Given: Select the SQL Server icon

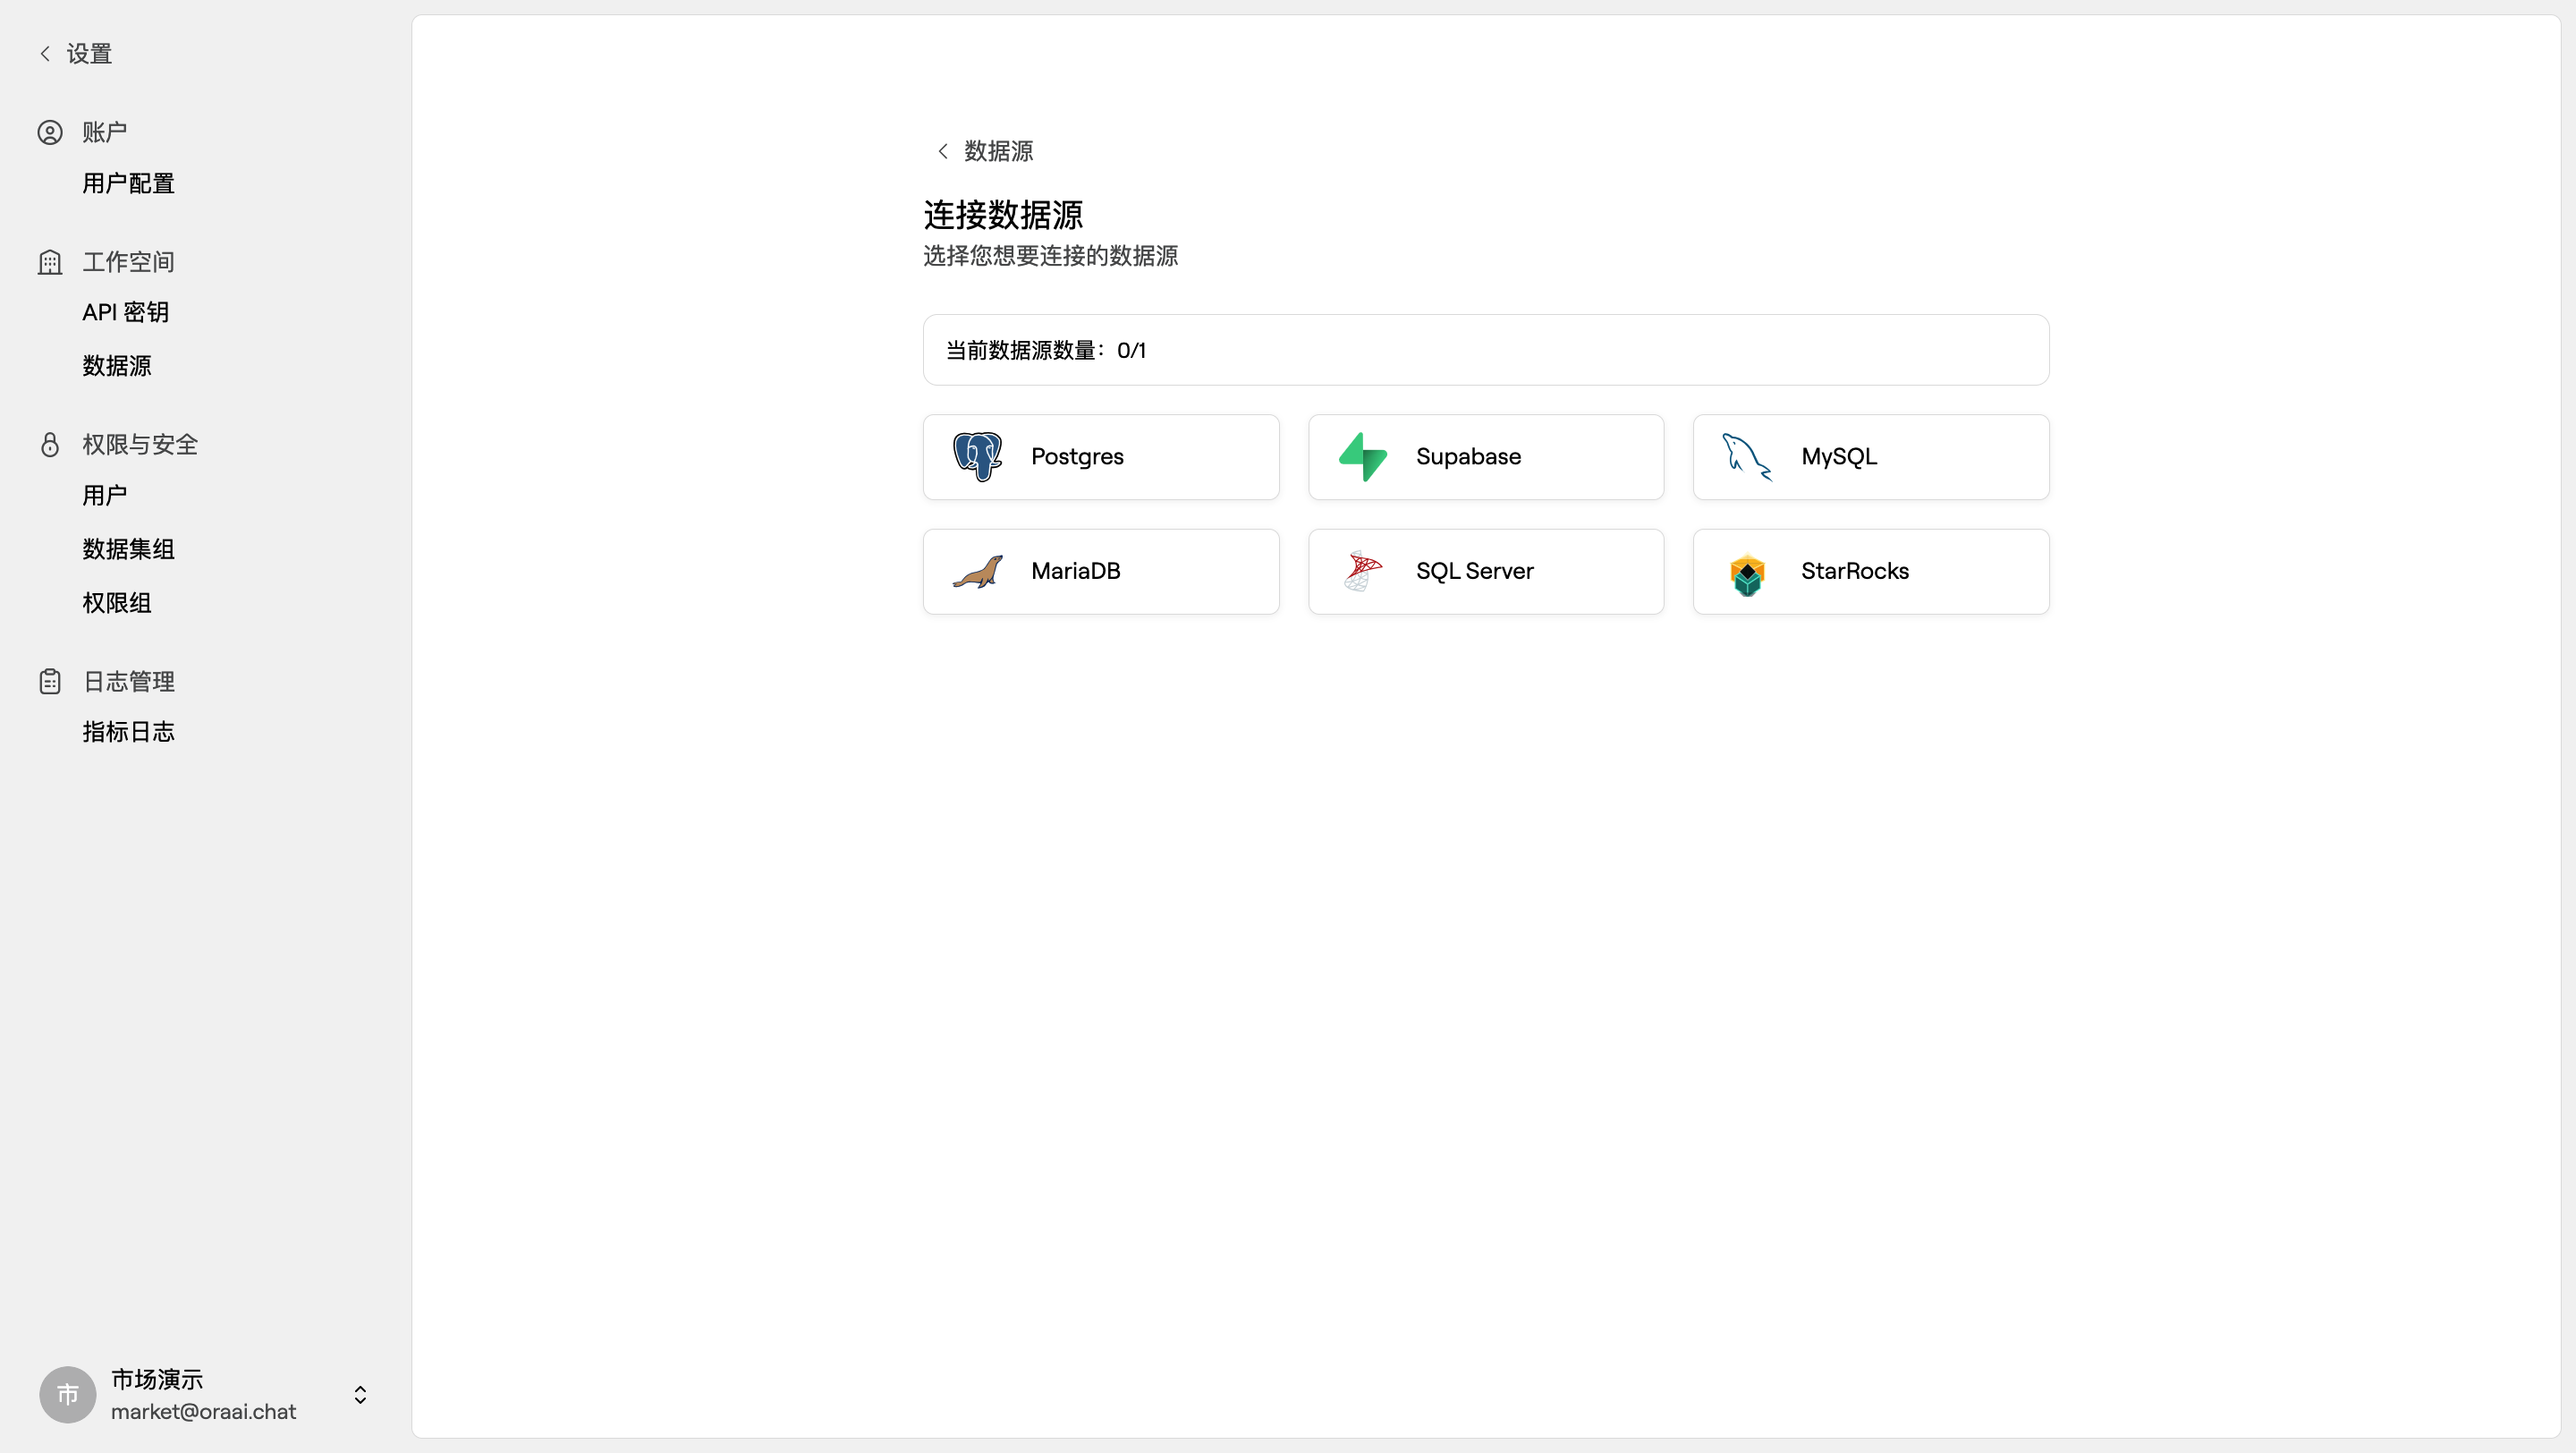Looking at the screenshot, I should [1361, 571].
